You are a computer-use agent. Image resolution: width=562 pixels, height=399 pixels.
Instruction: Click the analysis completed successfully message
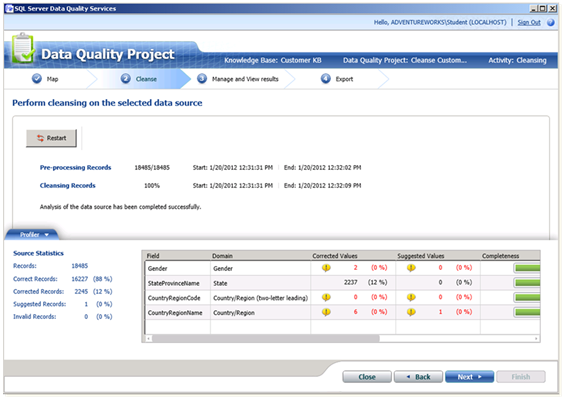(x=120, y=206)
